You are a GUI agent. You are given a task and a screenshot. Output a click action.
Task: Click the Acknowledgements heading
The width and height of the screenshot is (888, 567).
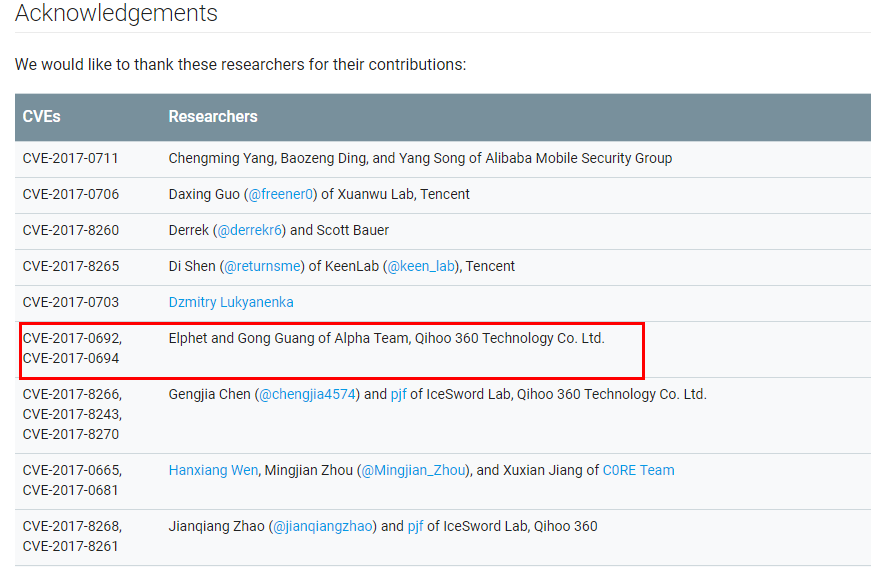(x=116, y=14)
